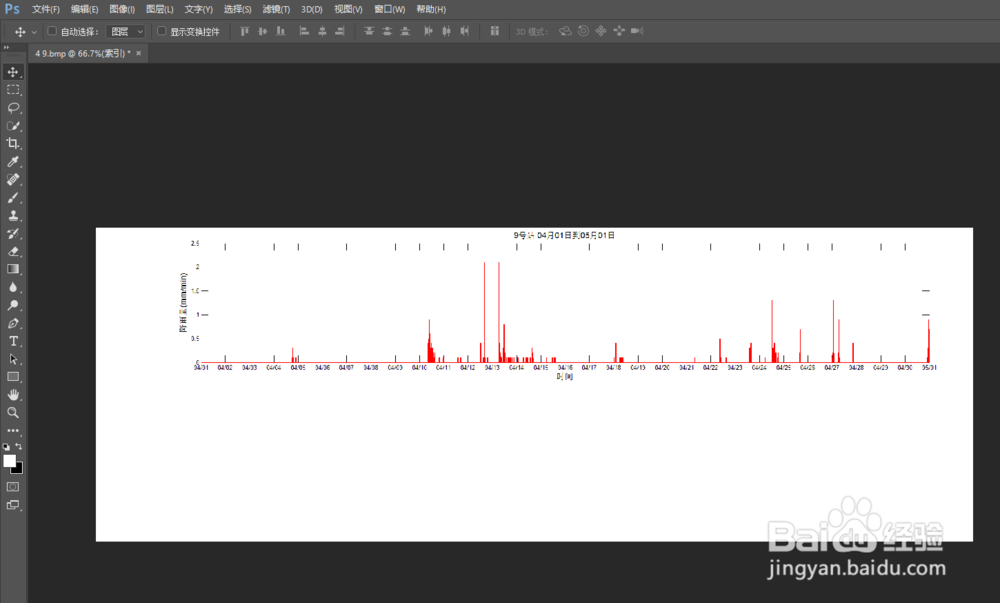The height and width of the screenshot is (603, 1000).
Task: Select the Pen tool
Action: pos(13,323)
